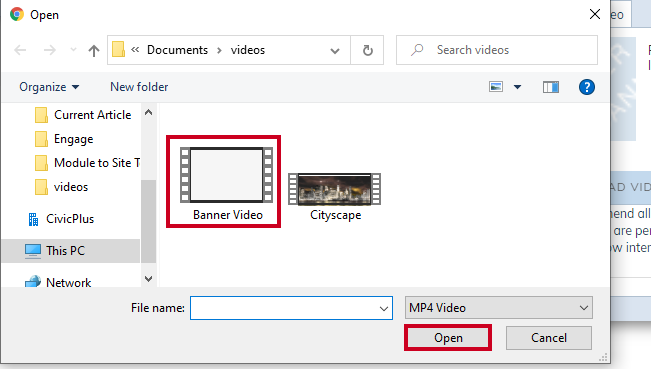Screen dimensions: 651x369
Task: Click the Open button
Action: tap(448, 338)
